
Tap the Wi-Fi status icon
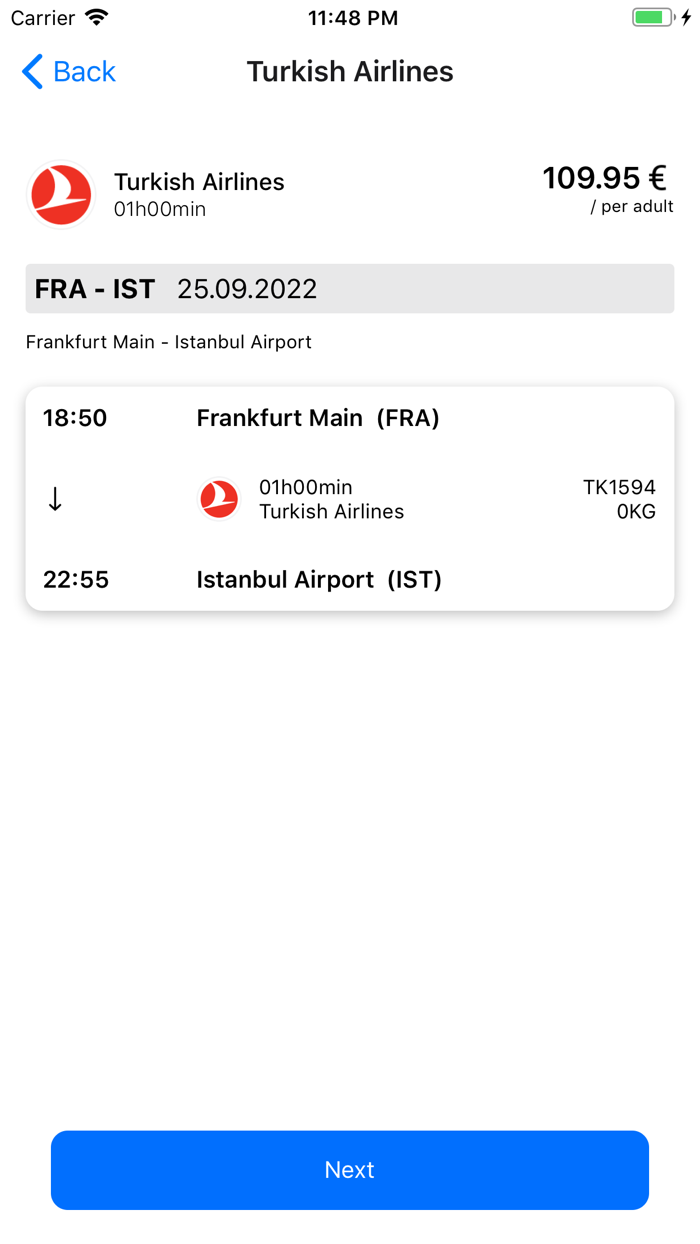[97, 18]
